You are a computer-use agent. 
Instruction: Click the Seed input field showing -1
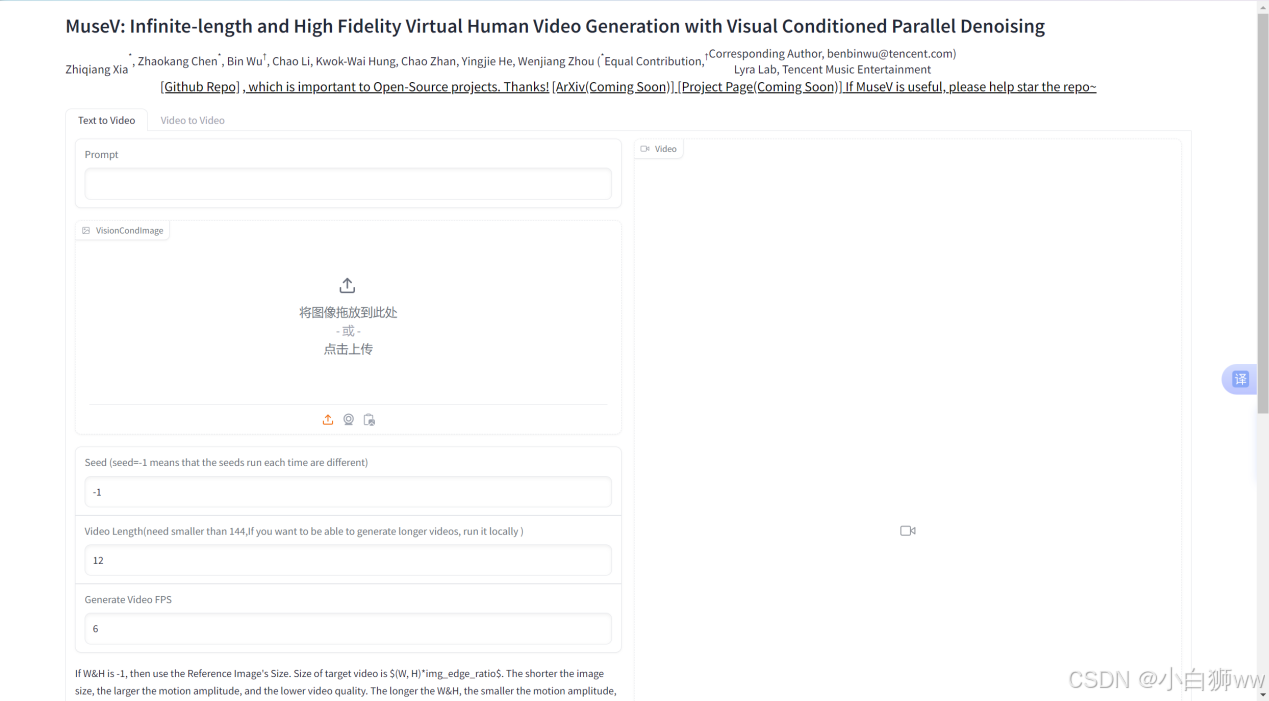click(348, 492)
